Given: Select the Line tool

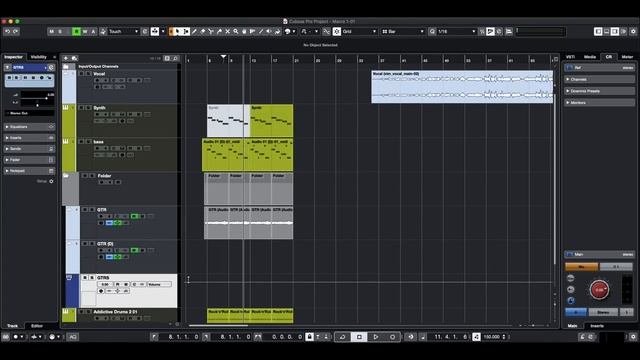Looking at the screenshot, I should pyautogui.click(x=261, y=31).
